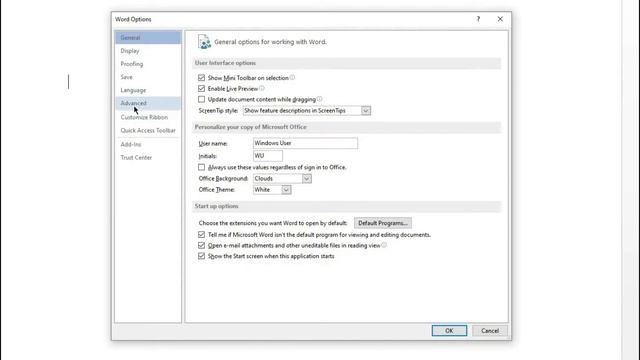The width and height of the screenshot is (640, 360).
Task: Click info icon beside Enable Live Preview
Action: [262, 88]
